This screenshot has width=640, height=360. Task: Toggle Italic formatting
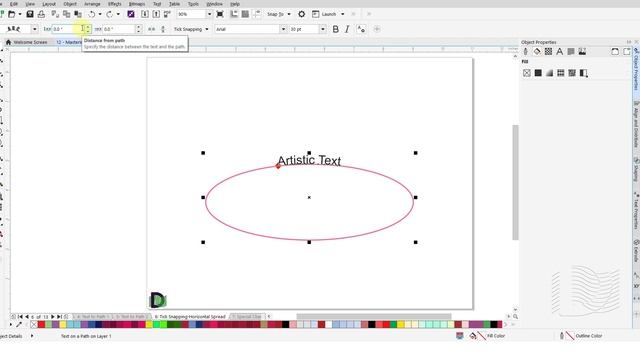click(347, 29)
